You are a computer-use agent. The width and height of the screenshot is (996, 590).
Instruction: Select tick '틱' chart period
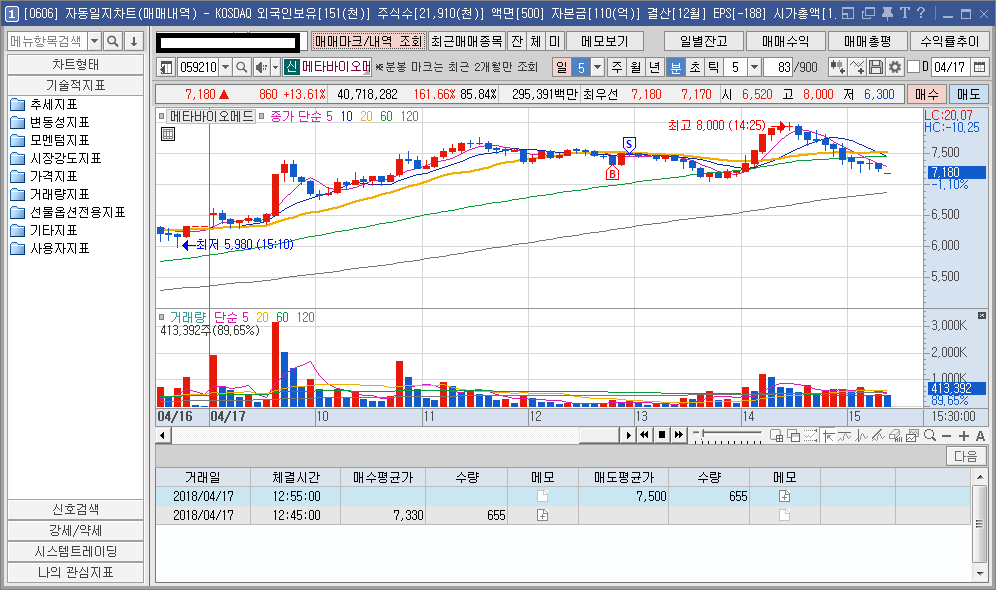tap(714, 67)
